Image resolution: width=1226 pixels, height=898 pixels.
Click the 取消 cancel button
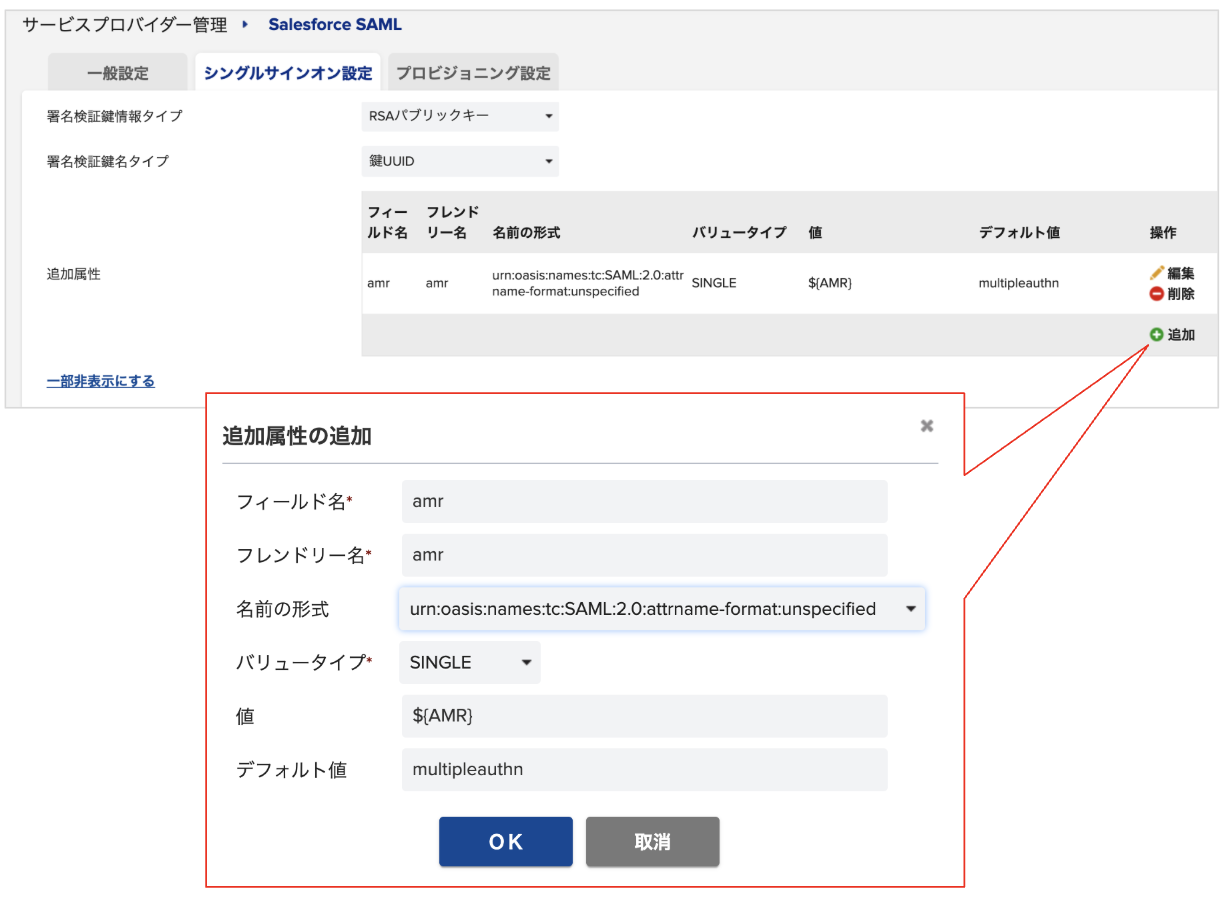pos(653,842)
